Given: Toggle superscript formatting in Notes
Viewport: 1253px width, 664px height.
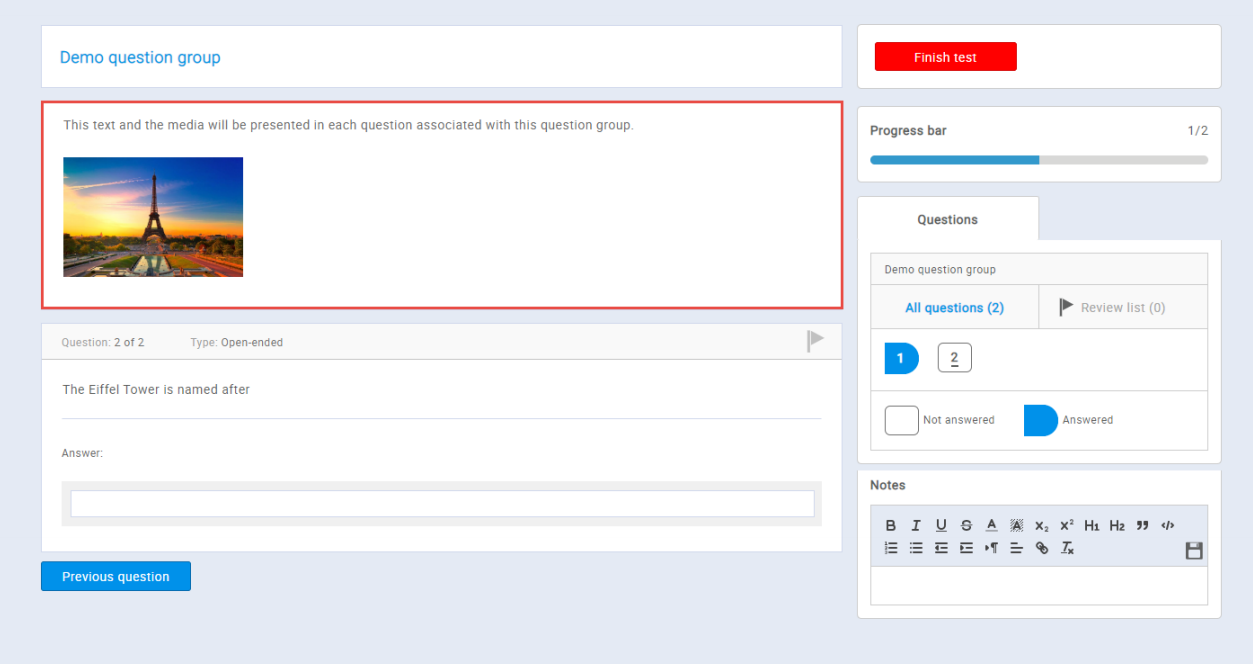Looking at the screenshot, I should point(1066,525).
